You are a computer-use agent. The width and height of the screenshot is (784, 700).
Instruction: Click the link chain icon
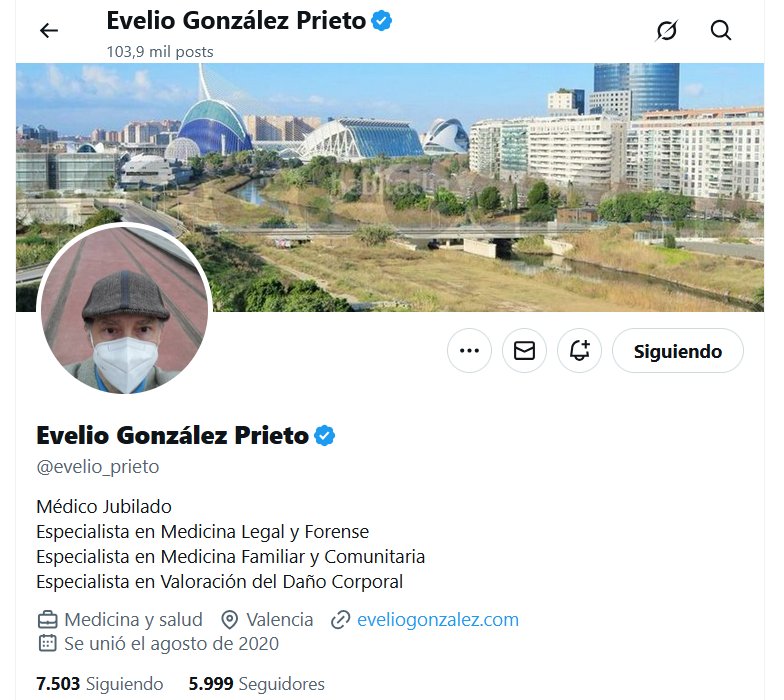click(340, 620)
